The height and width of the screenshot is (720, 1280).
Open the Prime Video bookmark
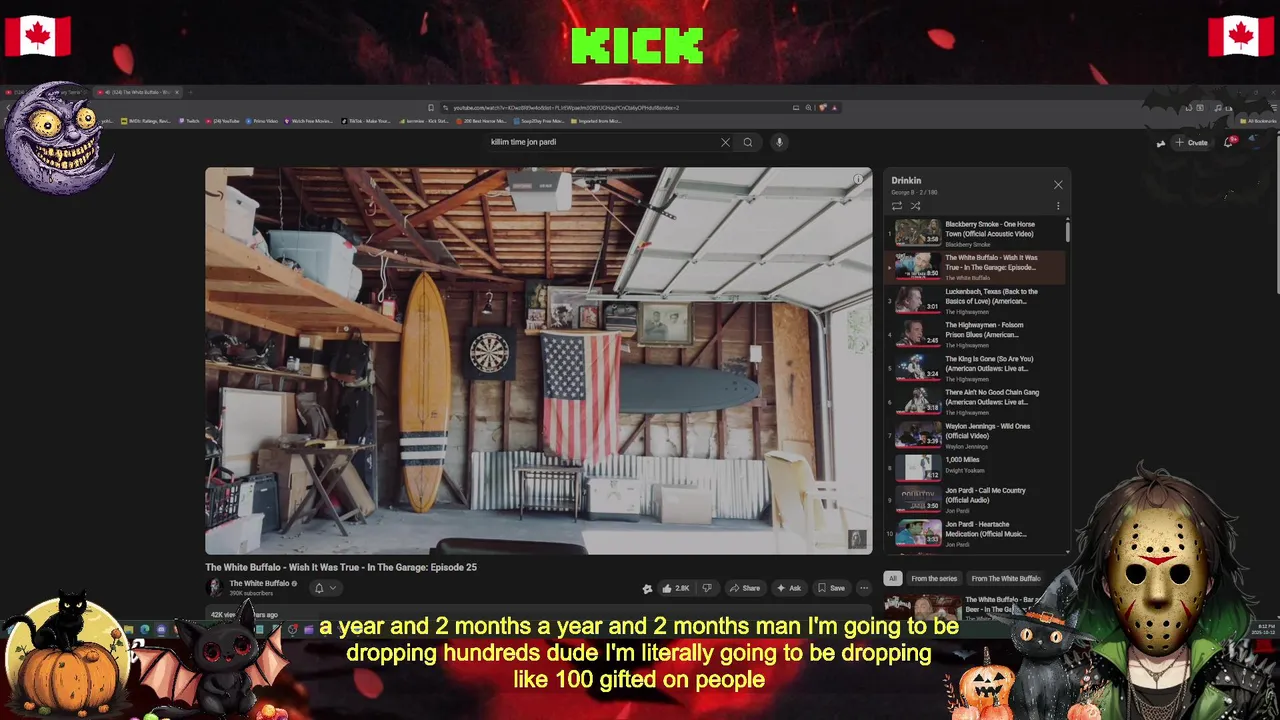(262, 121)
